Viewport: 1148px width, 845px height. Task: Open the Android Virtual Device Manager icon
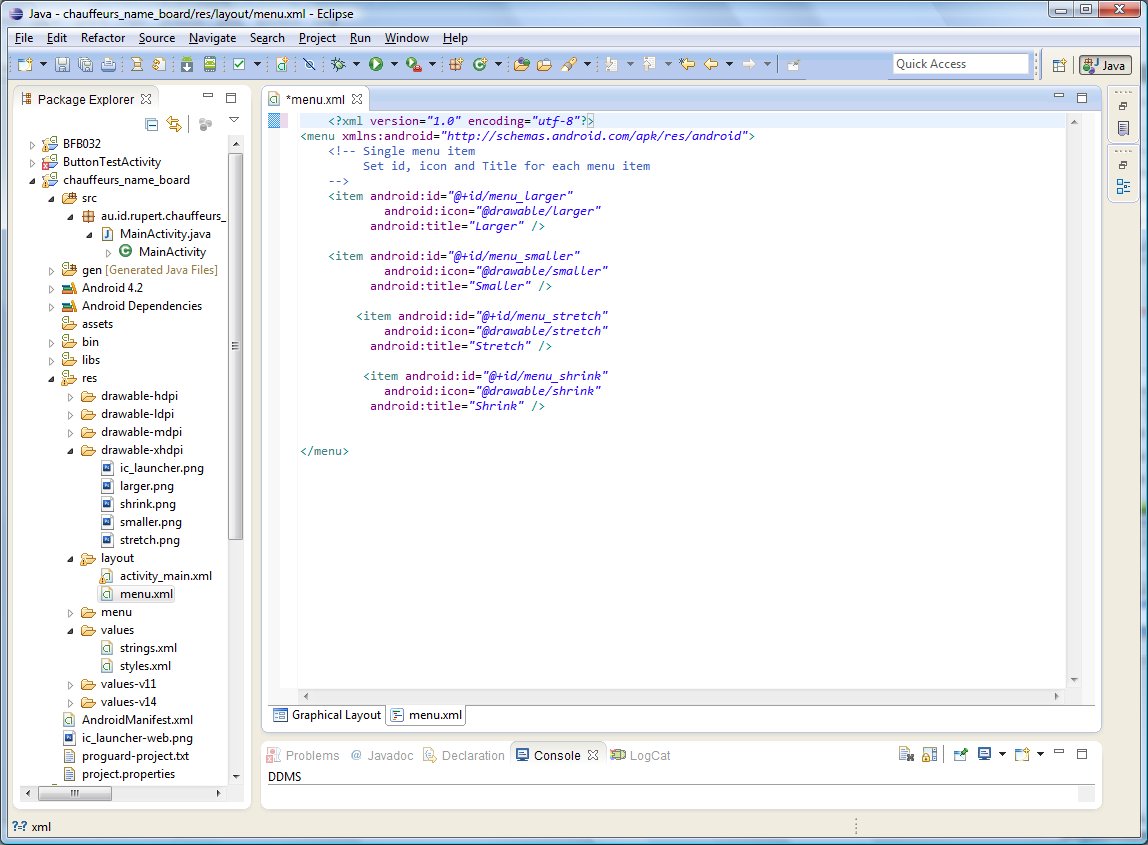[210, 64]
